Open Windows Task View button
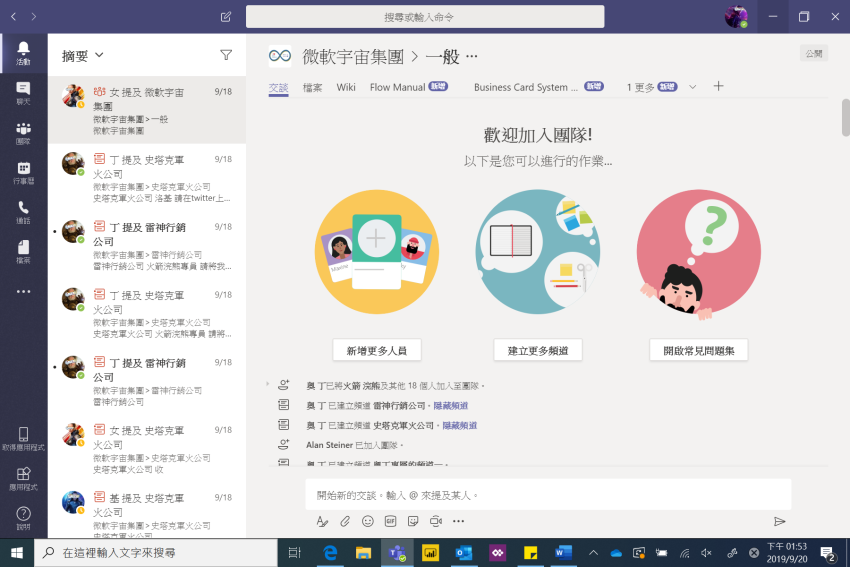The height and width of the screenshot is (567, 850). (294, 552)
